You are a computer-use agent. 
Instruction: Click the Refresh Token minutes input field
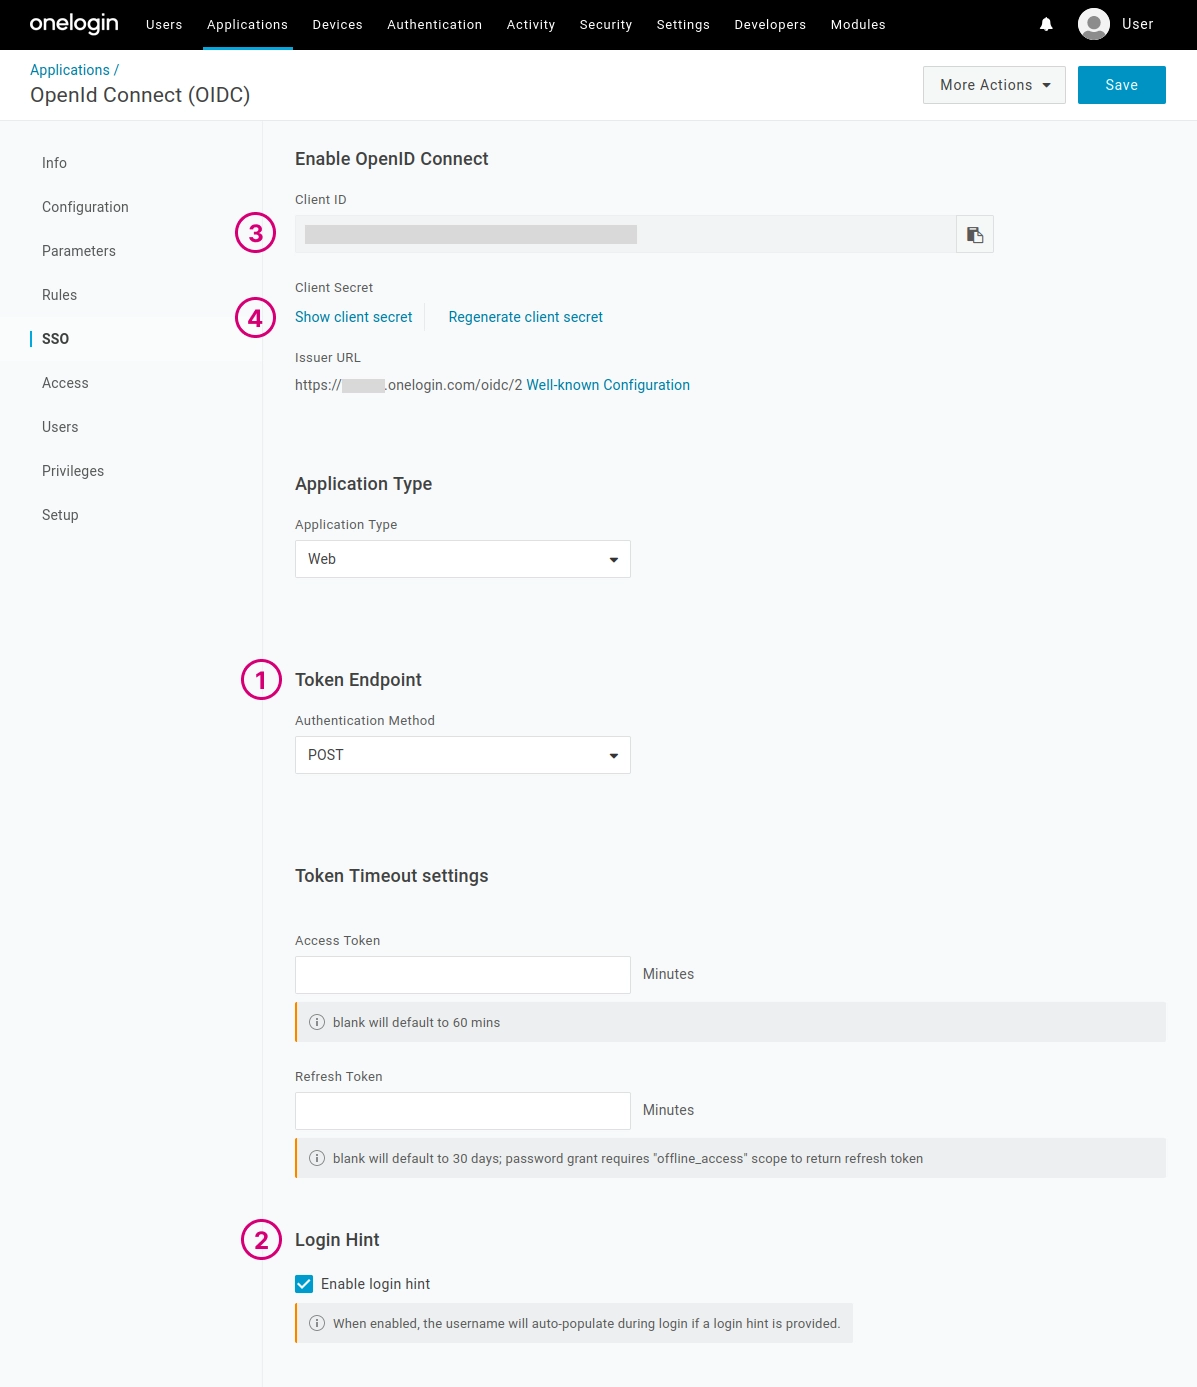(x=462, y=1110)
